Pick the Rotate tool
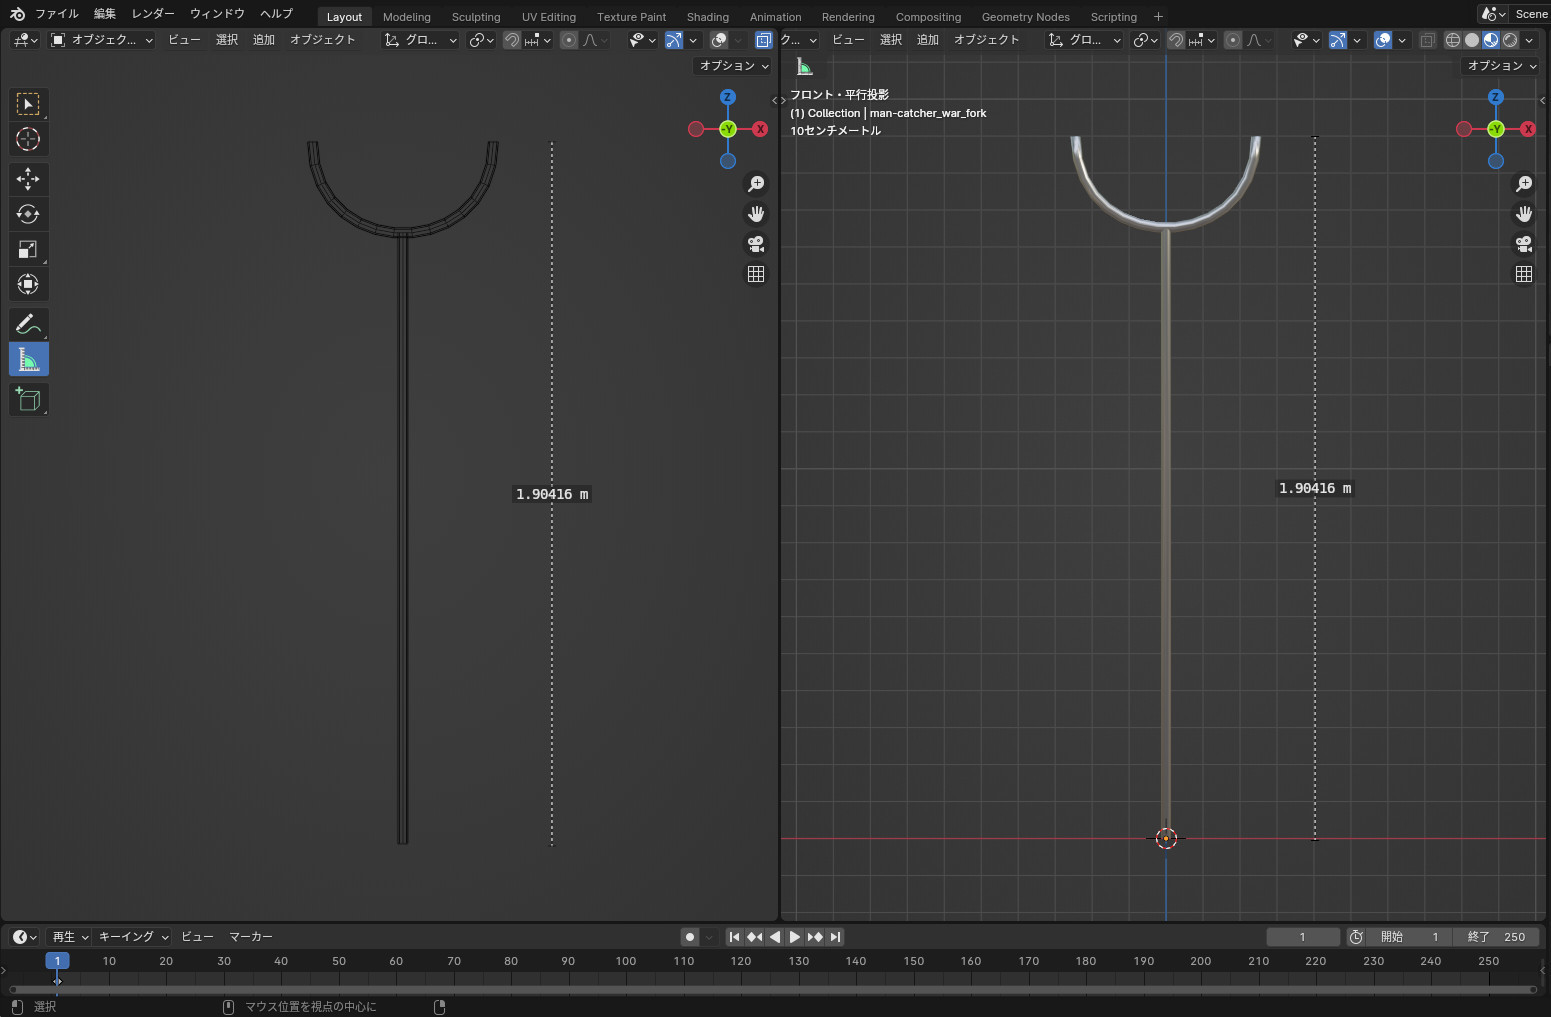This screenshot has height=1017, width=1551. (x=28, y=214)
